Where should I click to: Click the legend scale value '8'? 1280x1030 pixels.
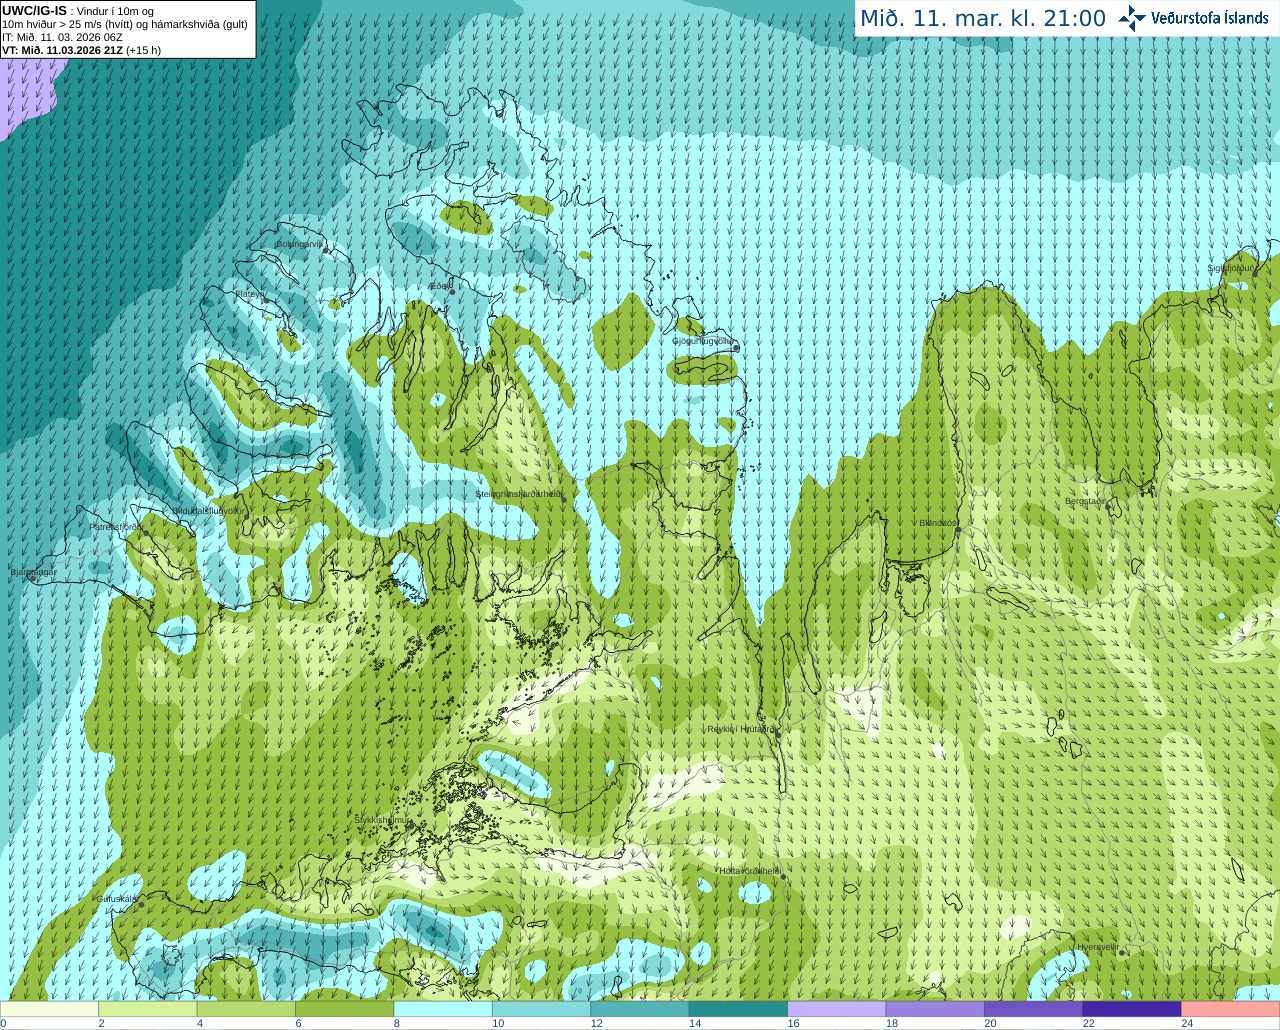click(397, 1023)
